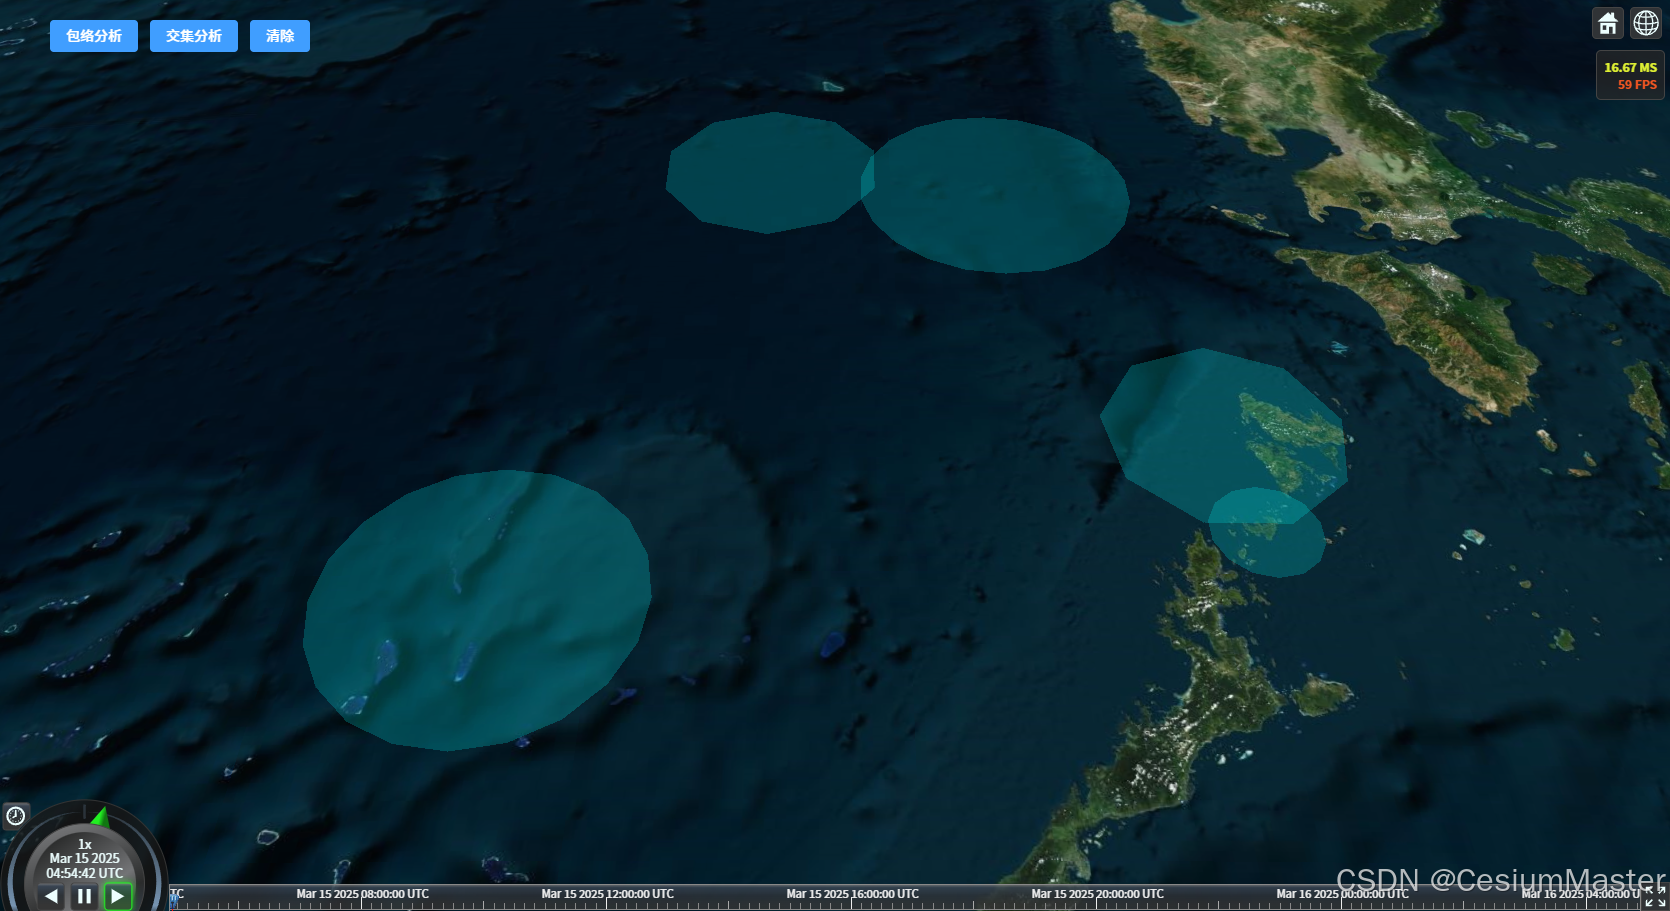Click the green speed pointer on shuttle ring

100,818
